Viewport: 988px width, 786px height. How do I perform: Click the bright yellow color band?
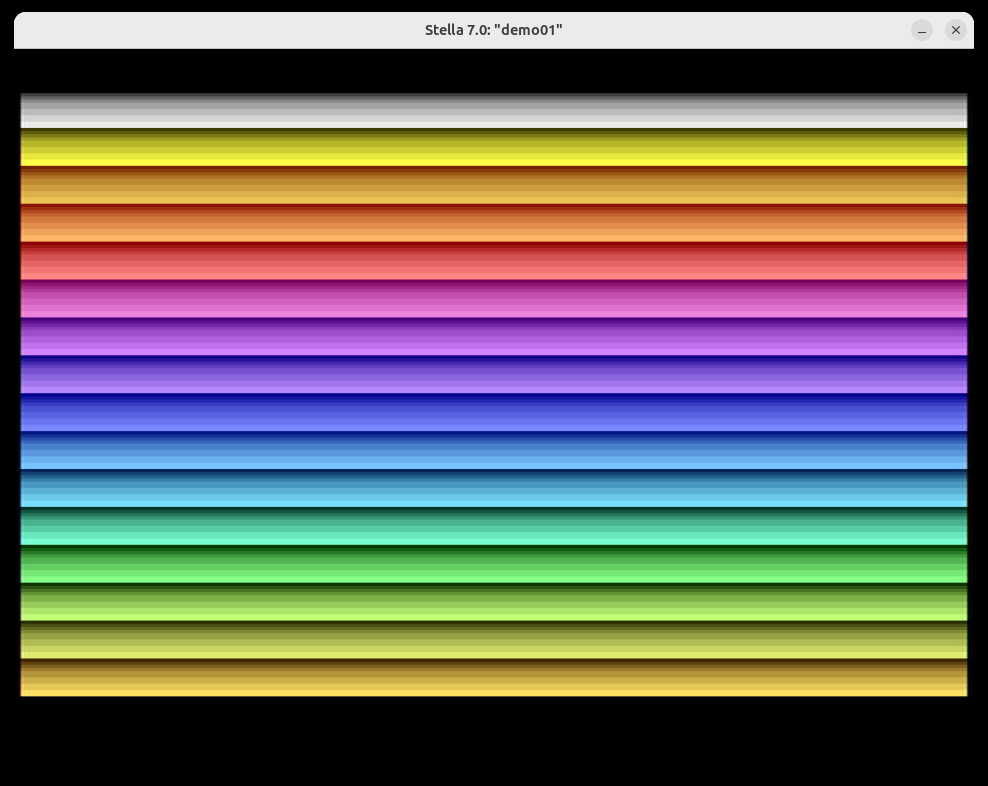(x=493, y=147)
